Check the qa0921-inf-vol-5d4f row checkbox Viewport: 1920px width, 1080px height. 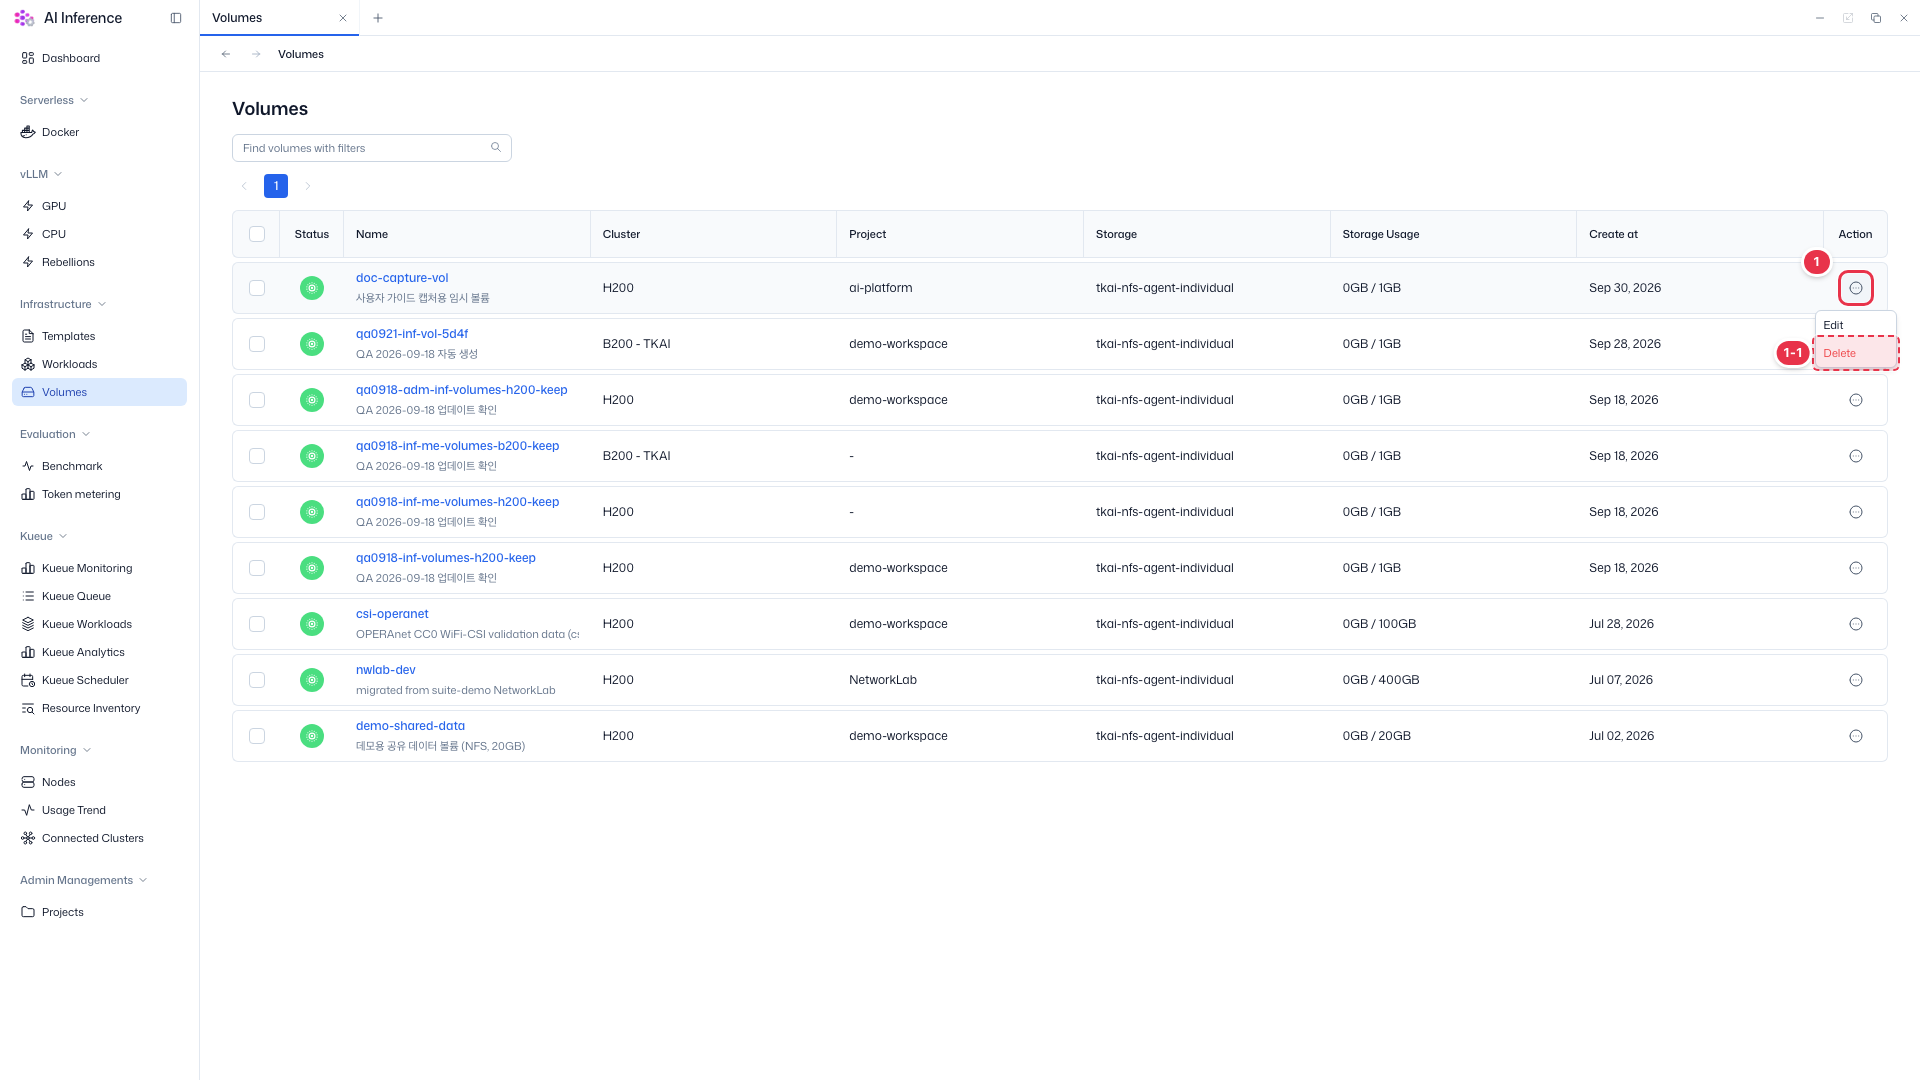click(x=257, y=344)
